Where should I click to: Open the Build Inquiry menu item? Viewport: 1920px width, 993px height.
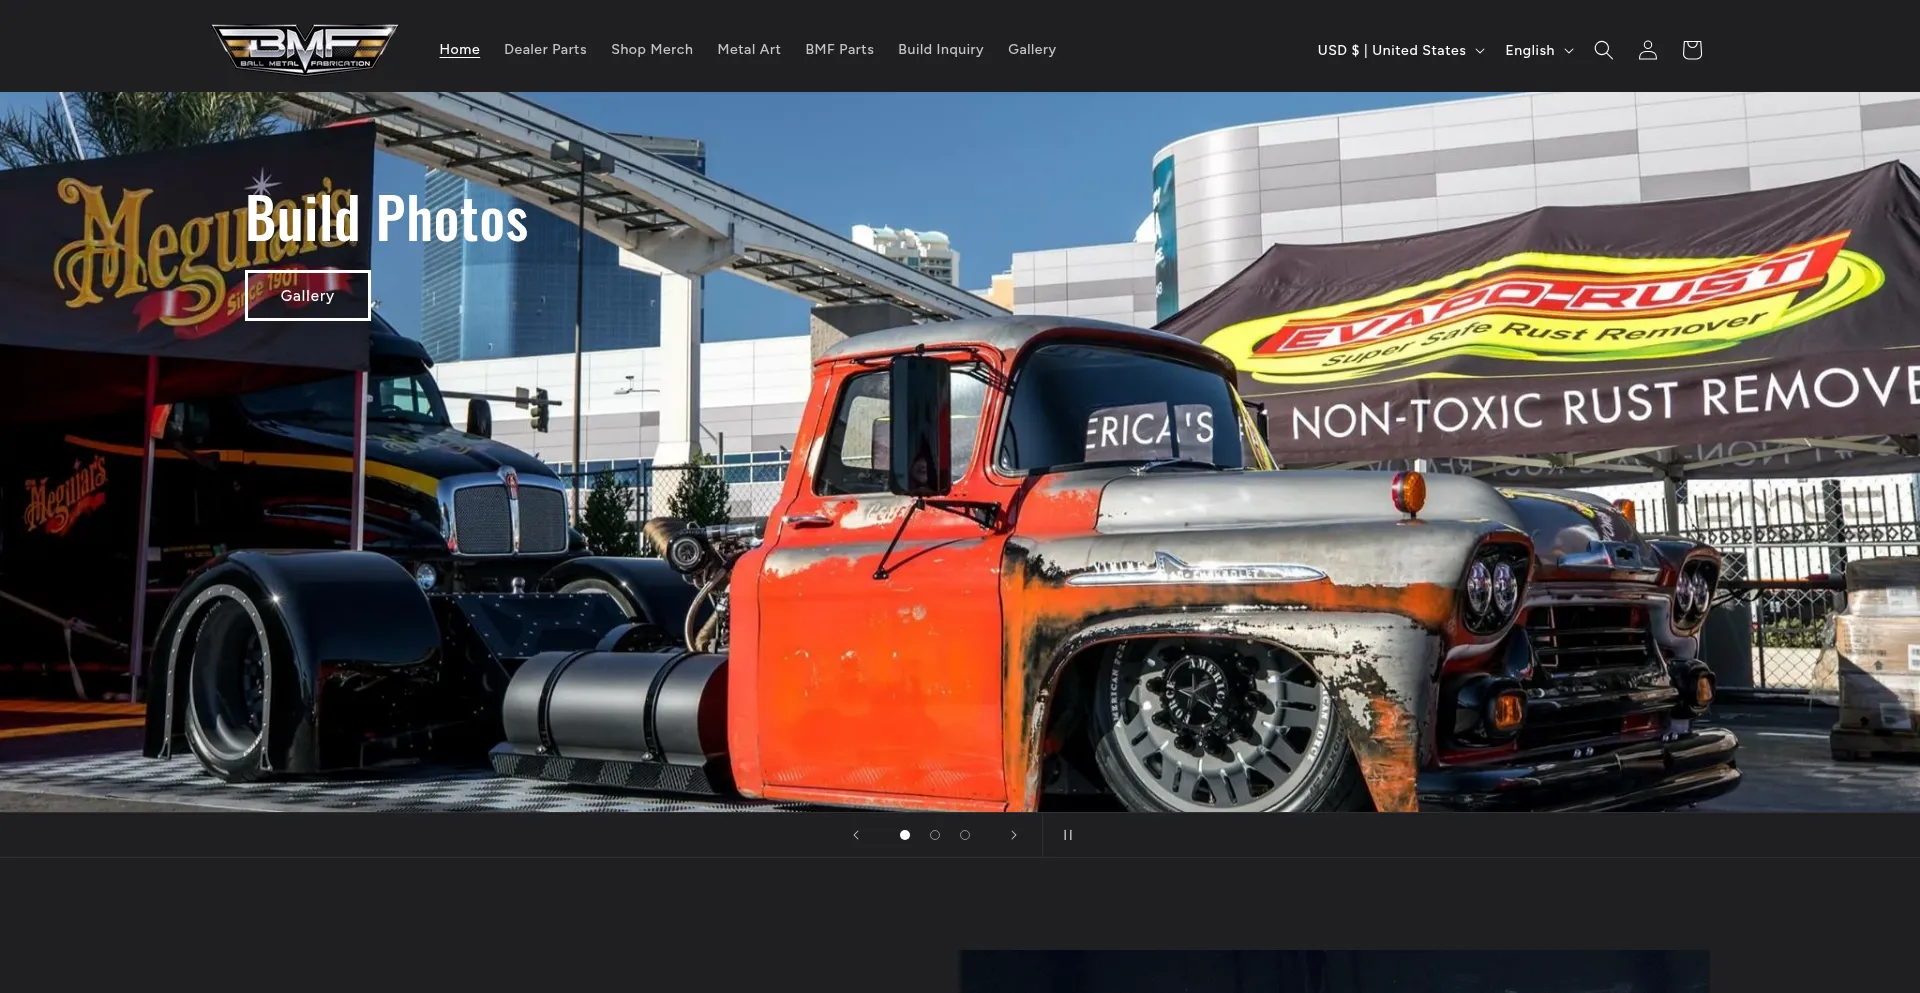click(x=940, y=49)
